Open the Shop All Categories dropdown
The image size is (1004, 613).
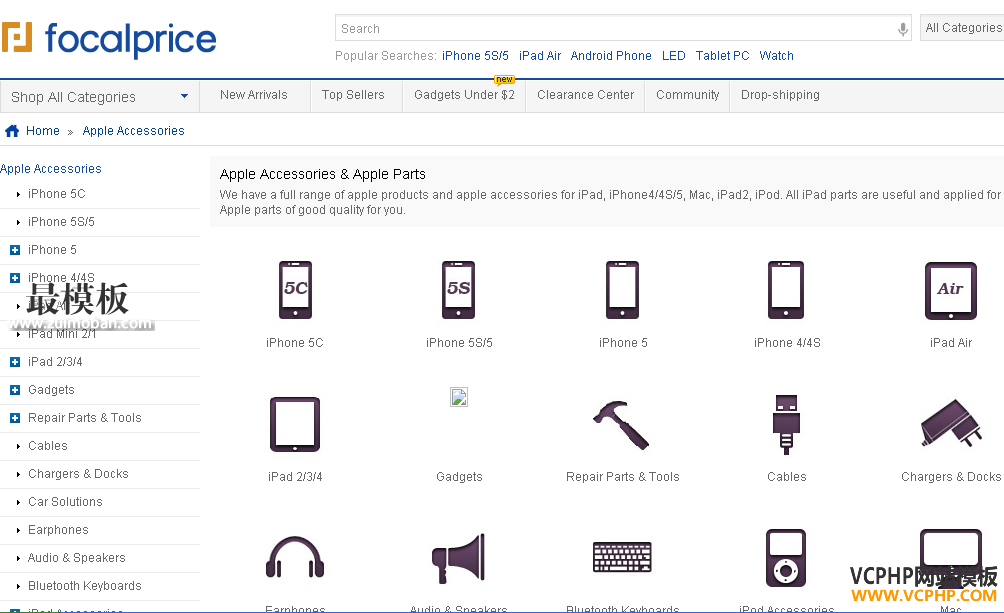click(x=100, y=97)
